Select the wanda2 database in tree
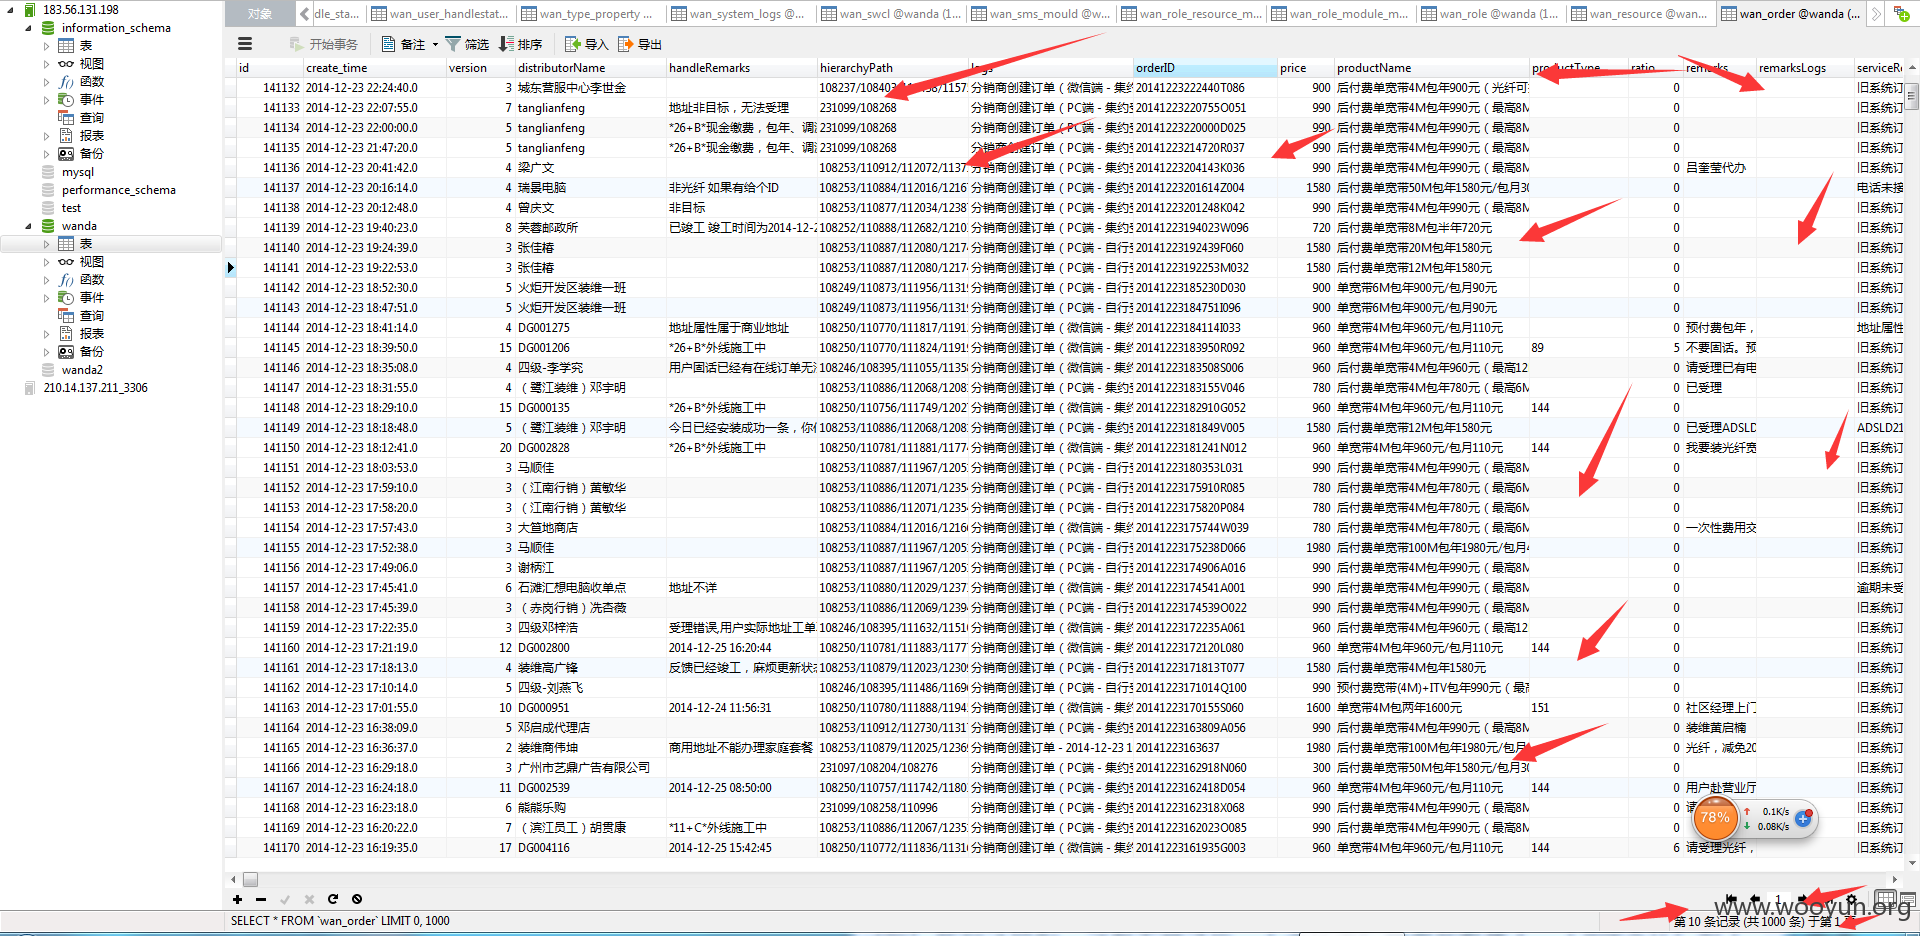Image resolution: width=1920 pixels, height=936 pixels. point(82,370)
